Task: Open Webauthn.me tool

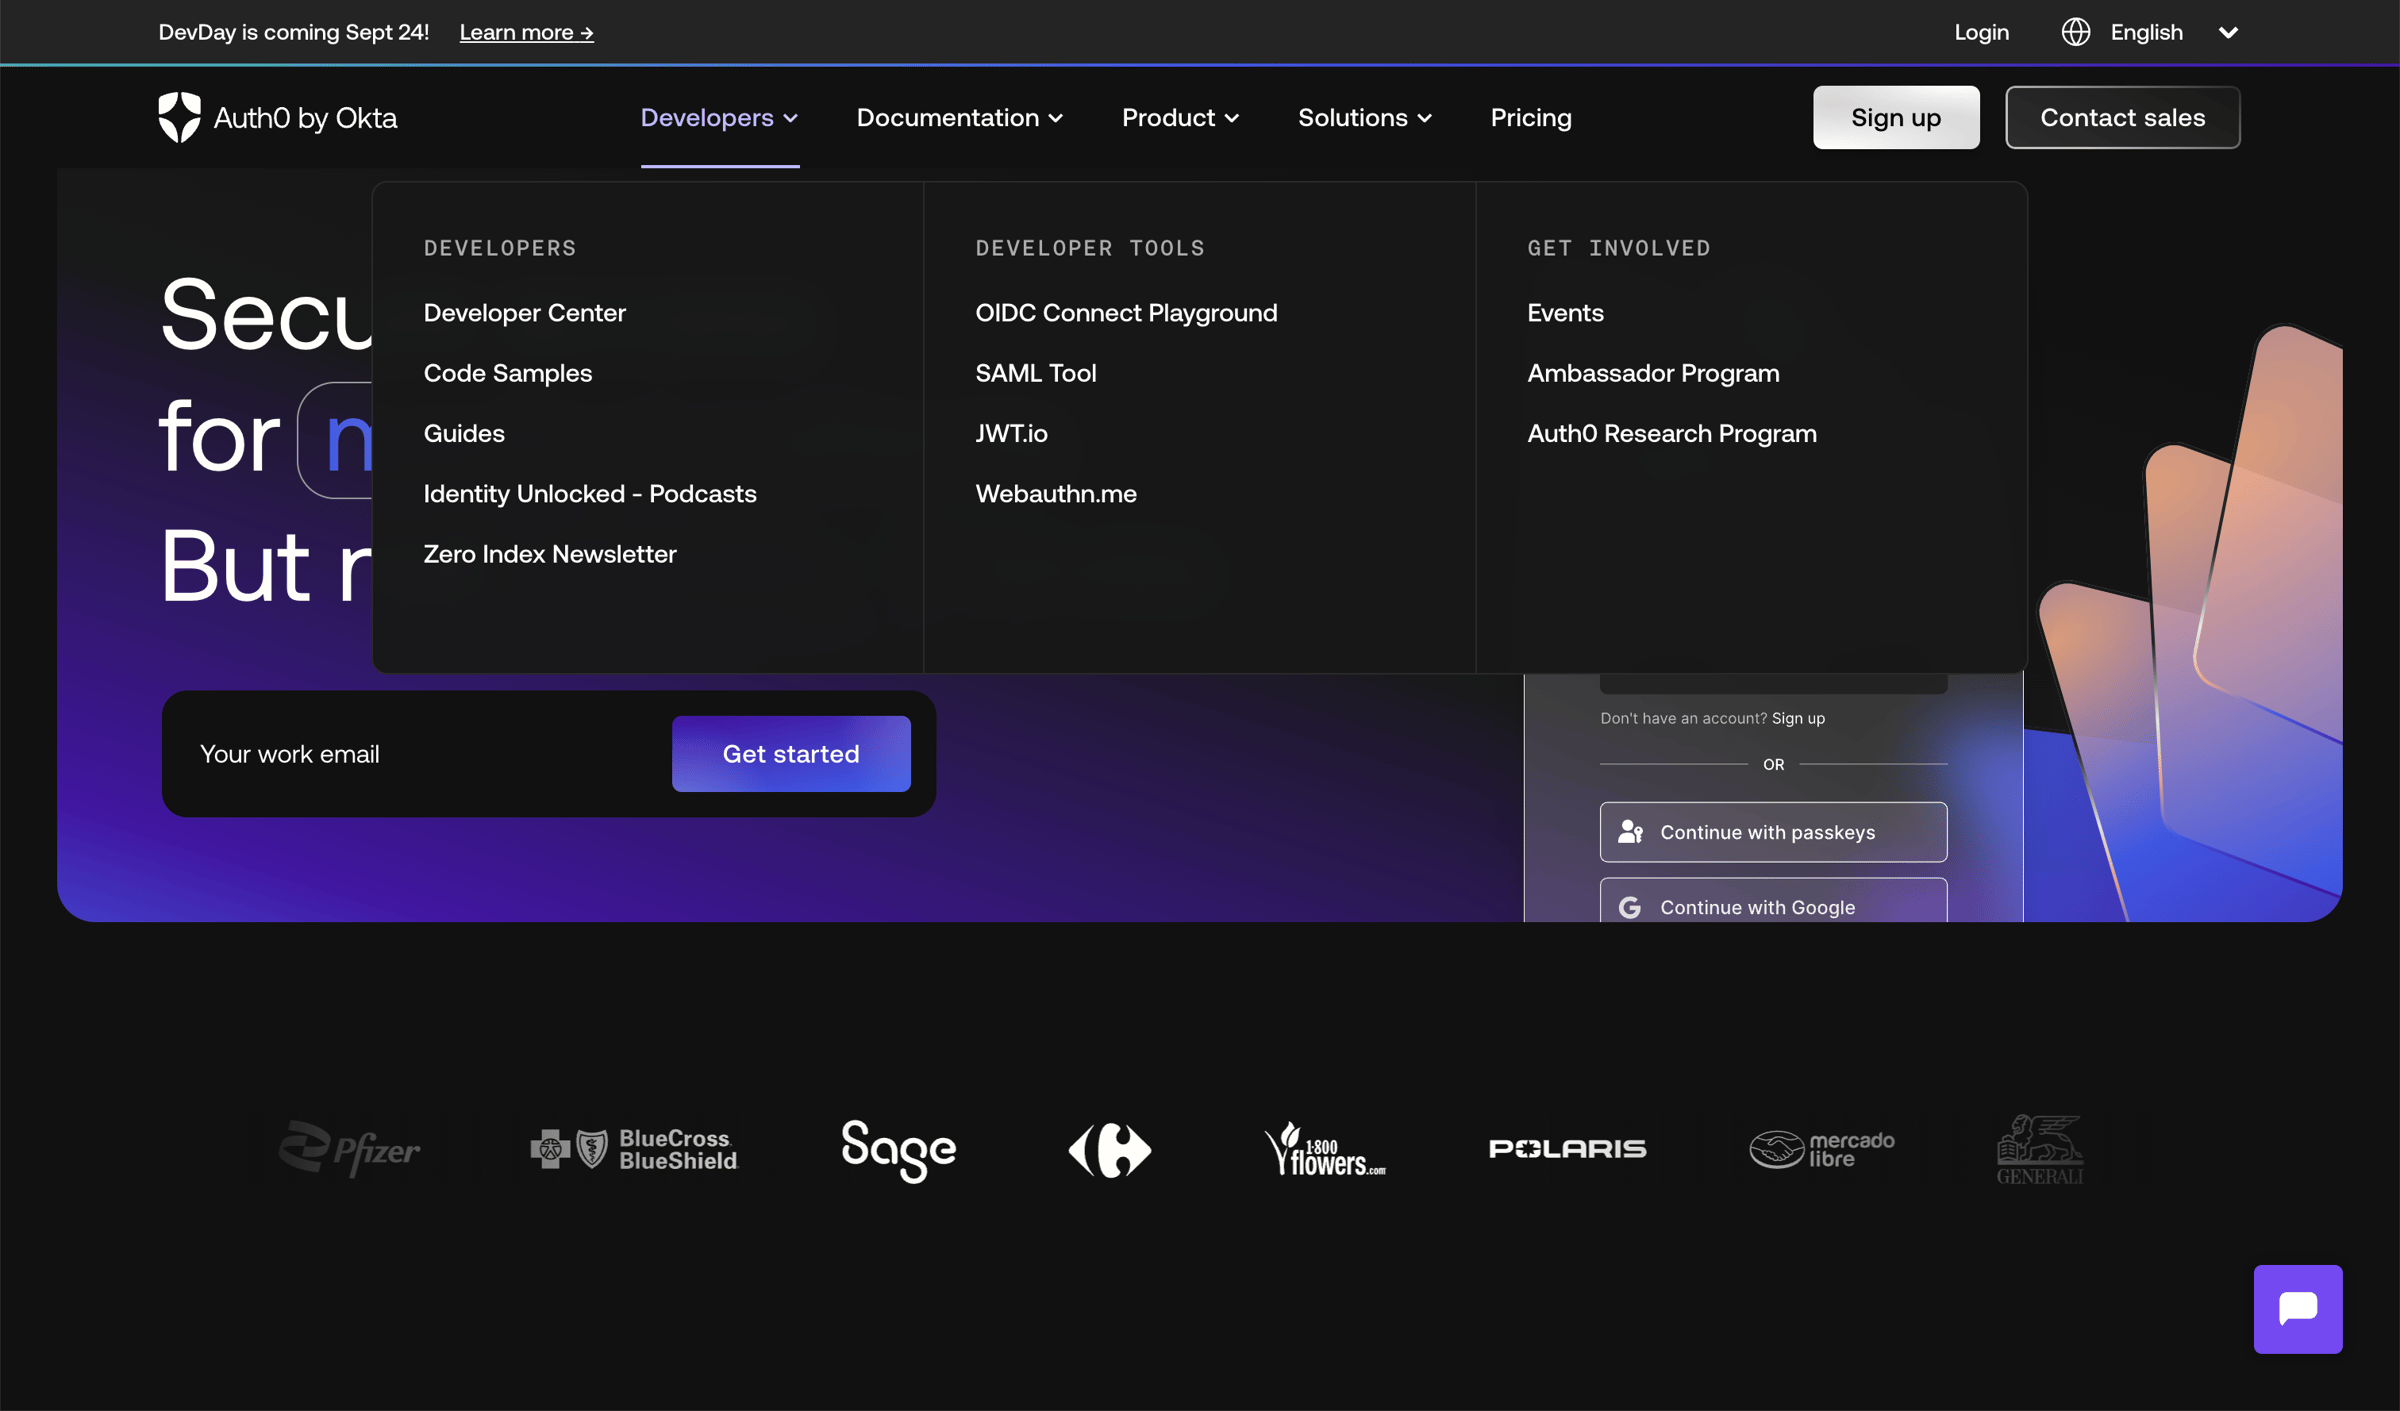Action: pos(1056,494)
